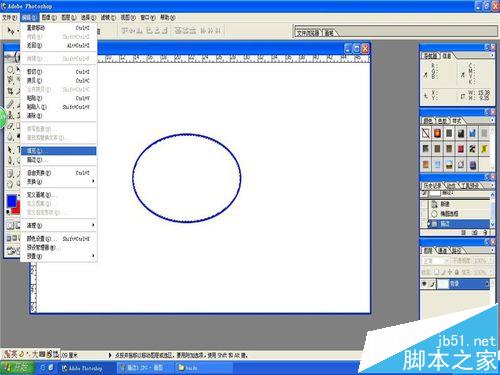This screenshot has height=375, width=500.
Task: Set history brush source beside 椭圆选框 state
Action: click(424, 214)
